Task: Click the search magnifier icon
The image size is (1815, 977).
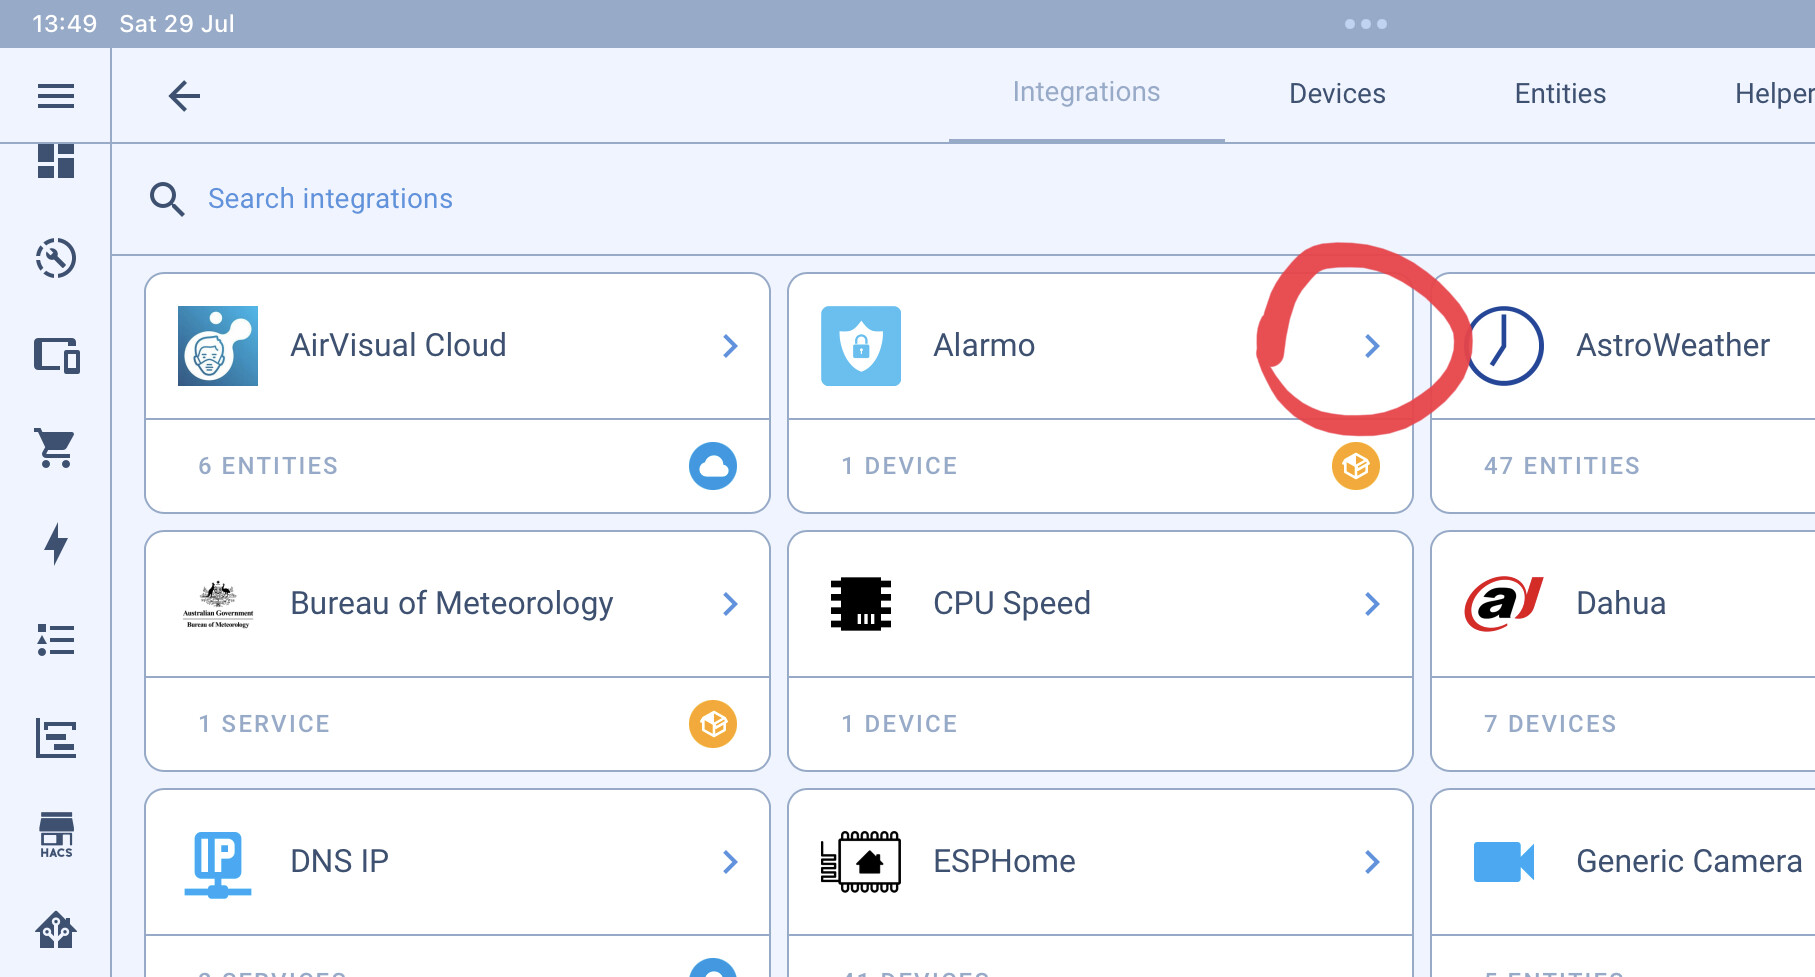Action: point(167,198)
